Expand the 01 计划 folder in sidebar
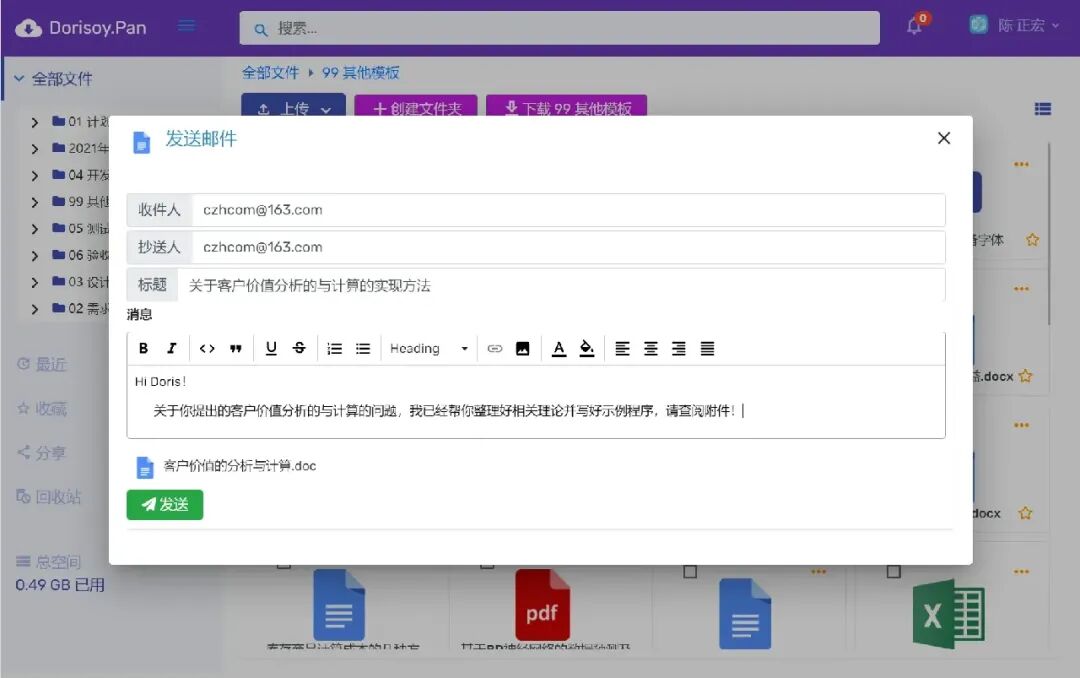 click(x=35, y=122)
